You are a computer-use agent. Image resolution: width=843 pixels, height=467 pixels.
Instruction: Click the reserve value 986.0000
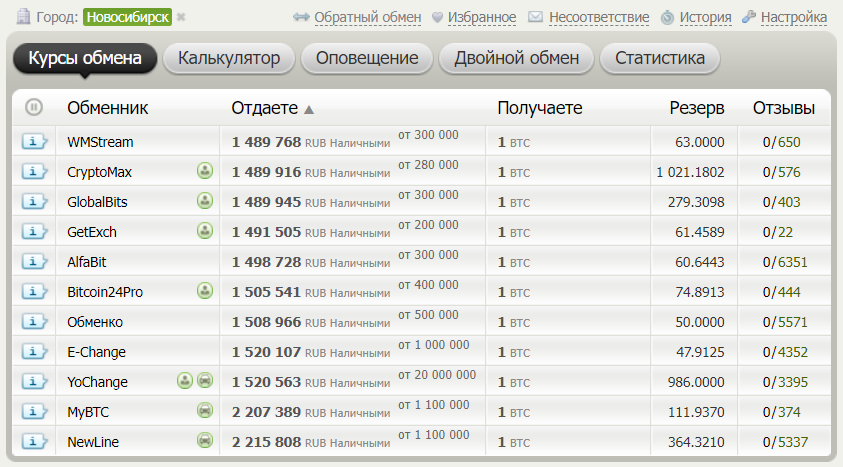pos(696,382)
